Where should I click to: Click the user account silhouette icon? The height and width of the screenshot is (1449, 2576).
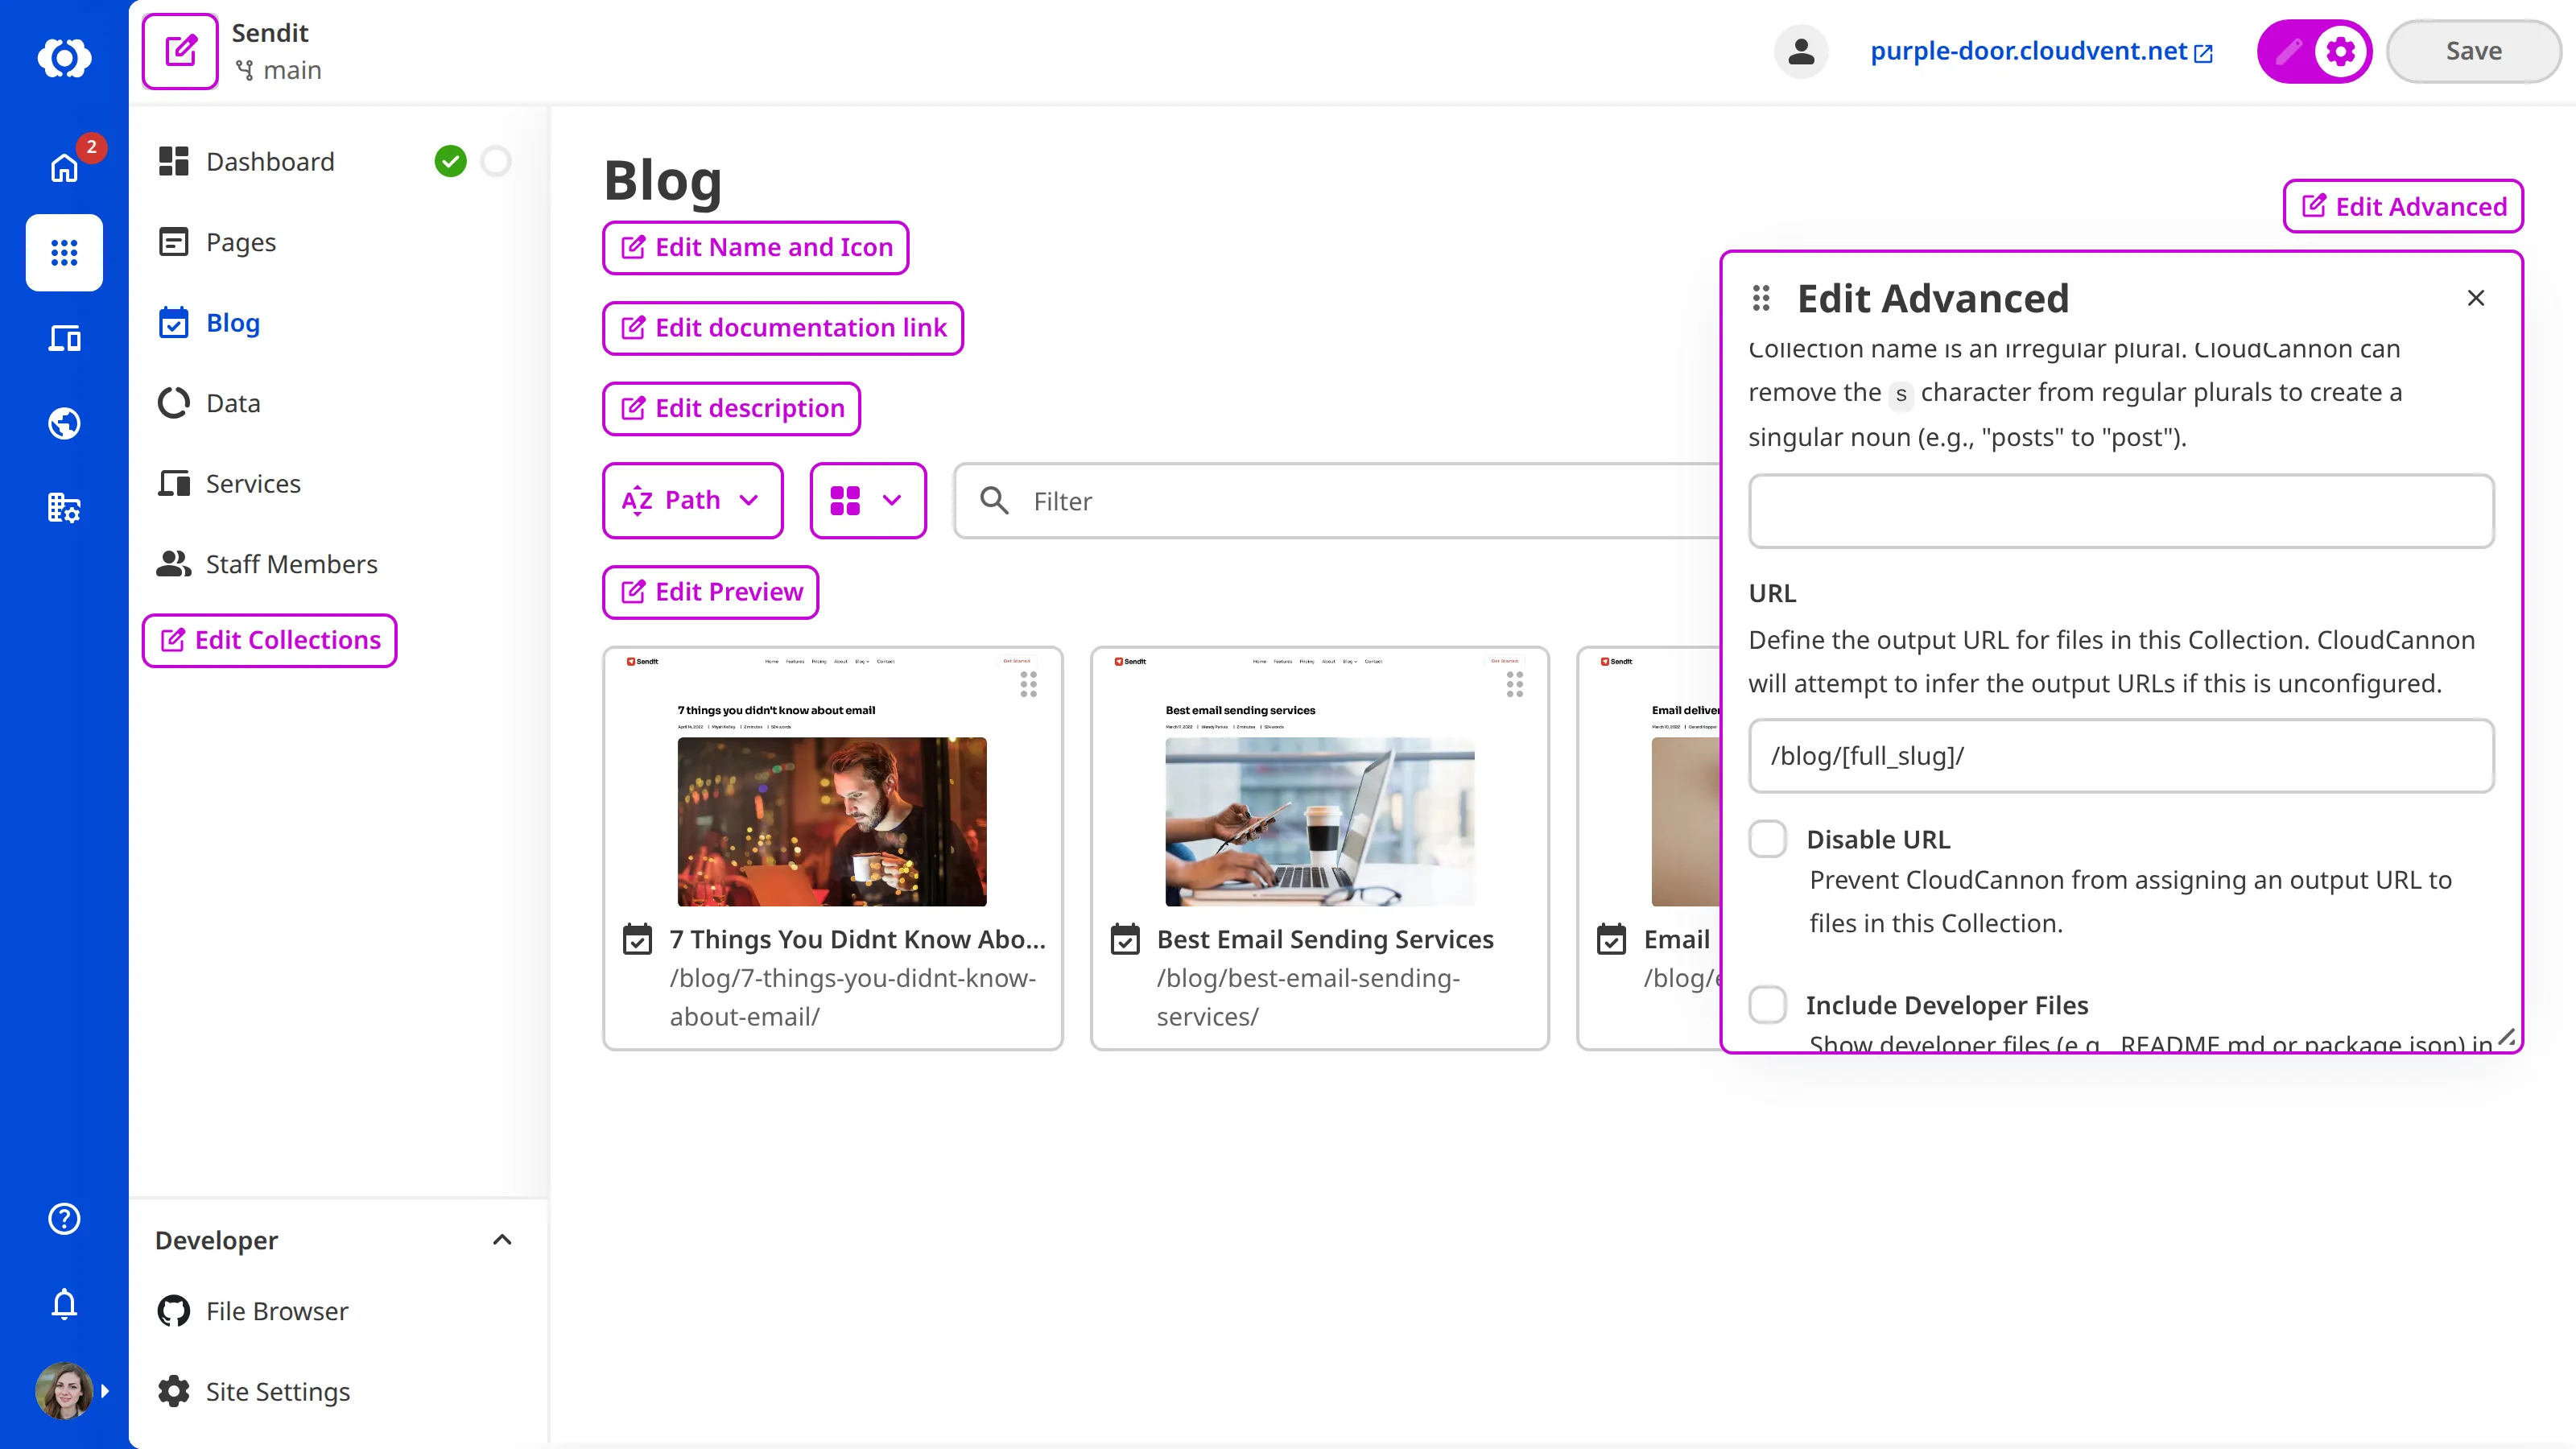coord(1801,51)
